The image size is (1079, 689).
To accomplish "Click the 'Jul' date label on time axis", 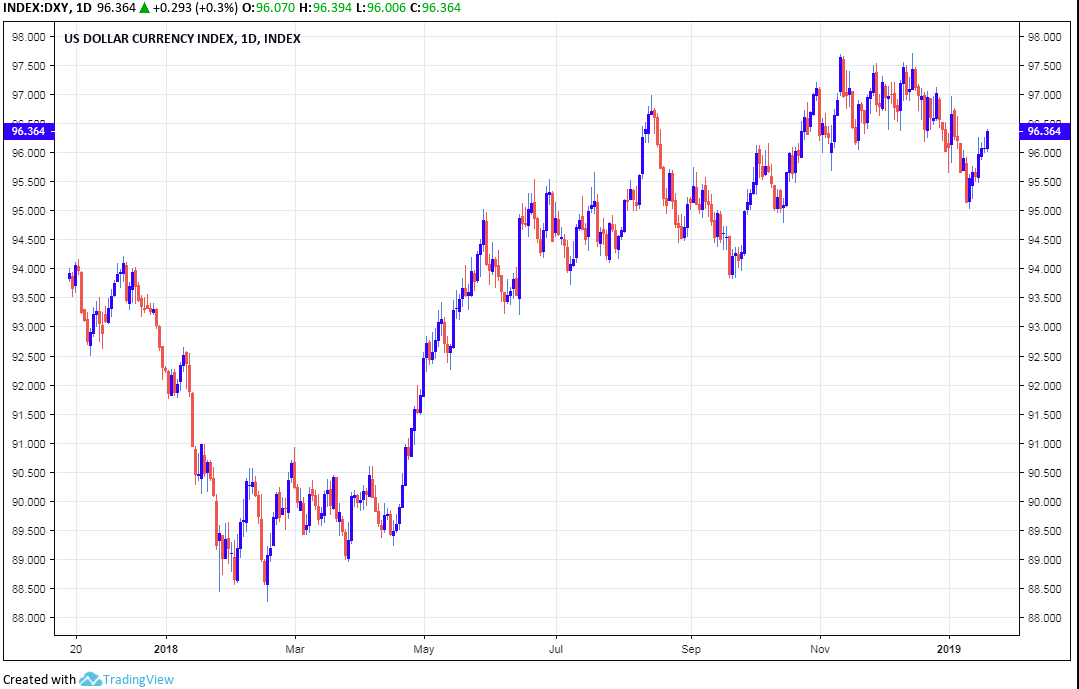I will click(x=556, y=647).
